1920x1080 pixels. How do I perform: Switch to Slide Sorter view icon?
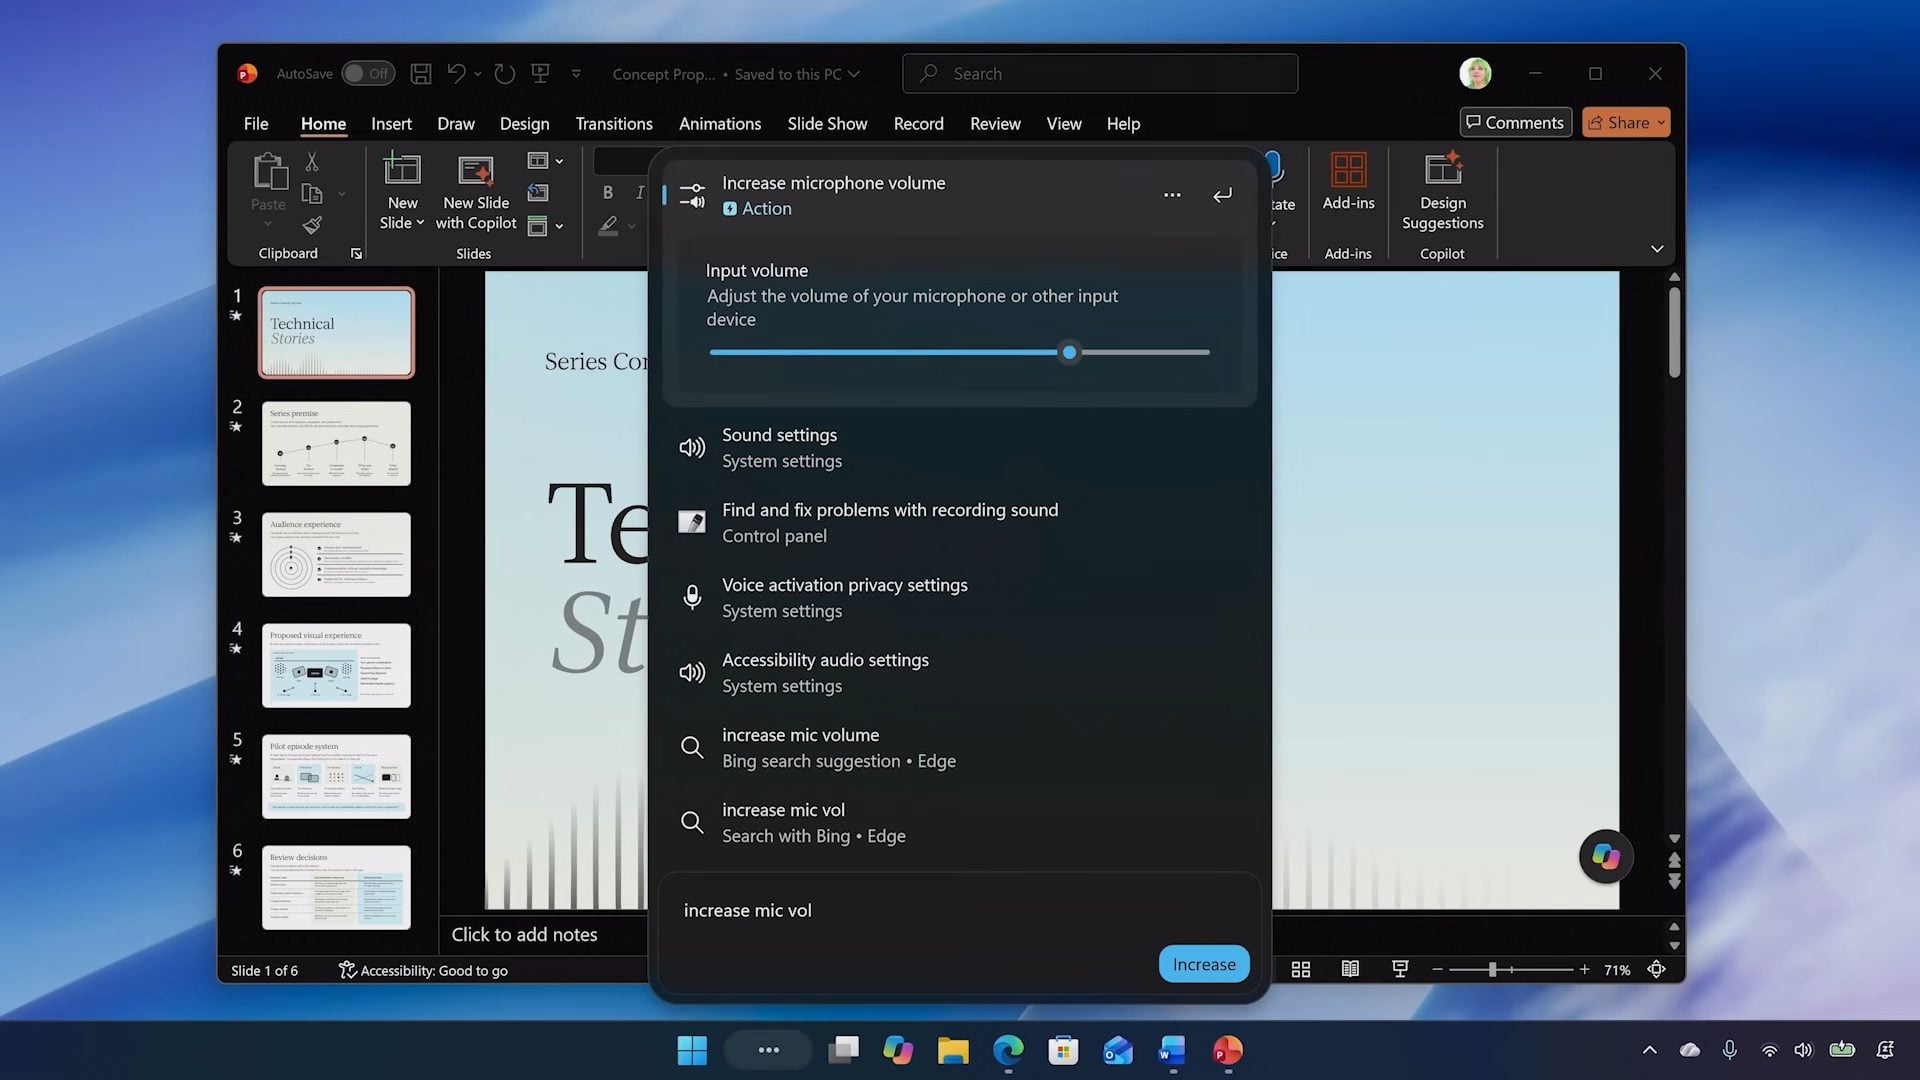(x=1301, y=969)
